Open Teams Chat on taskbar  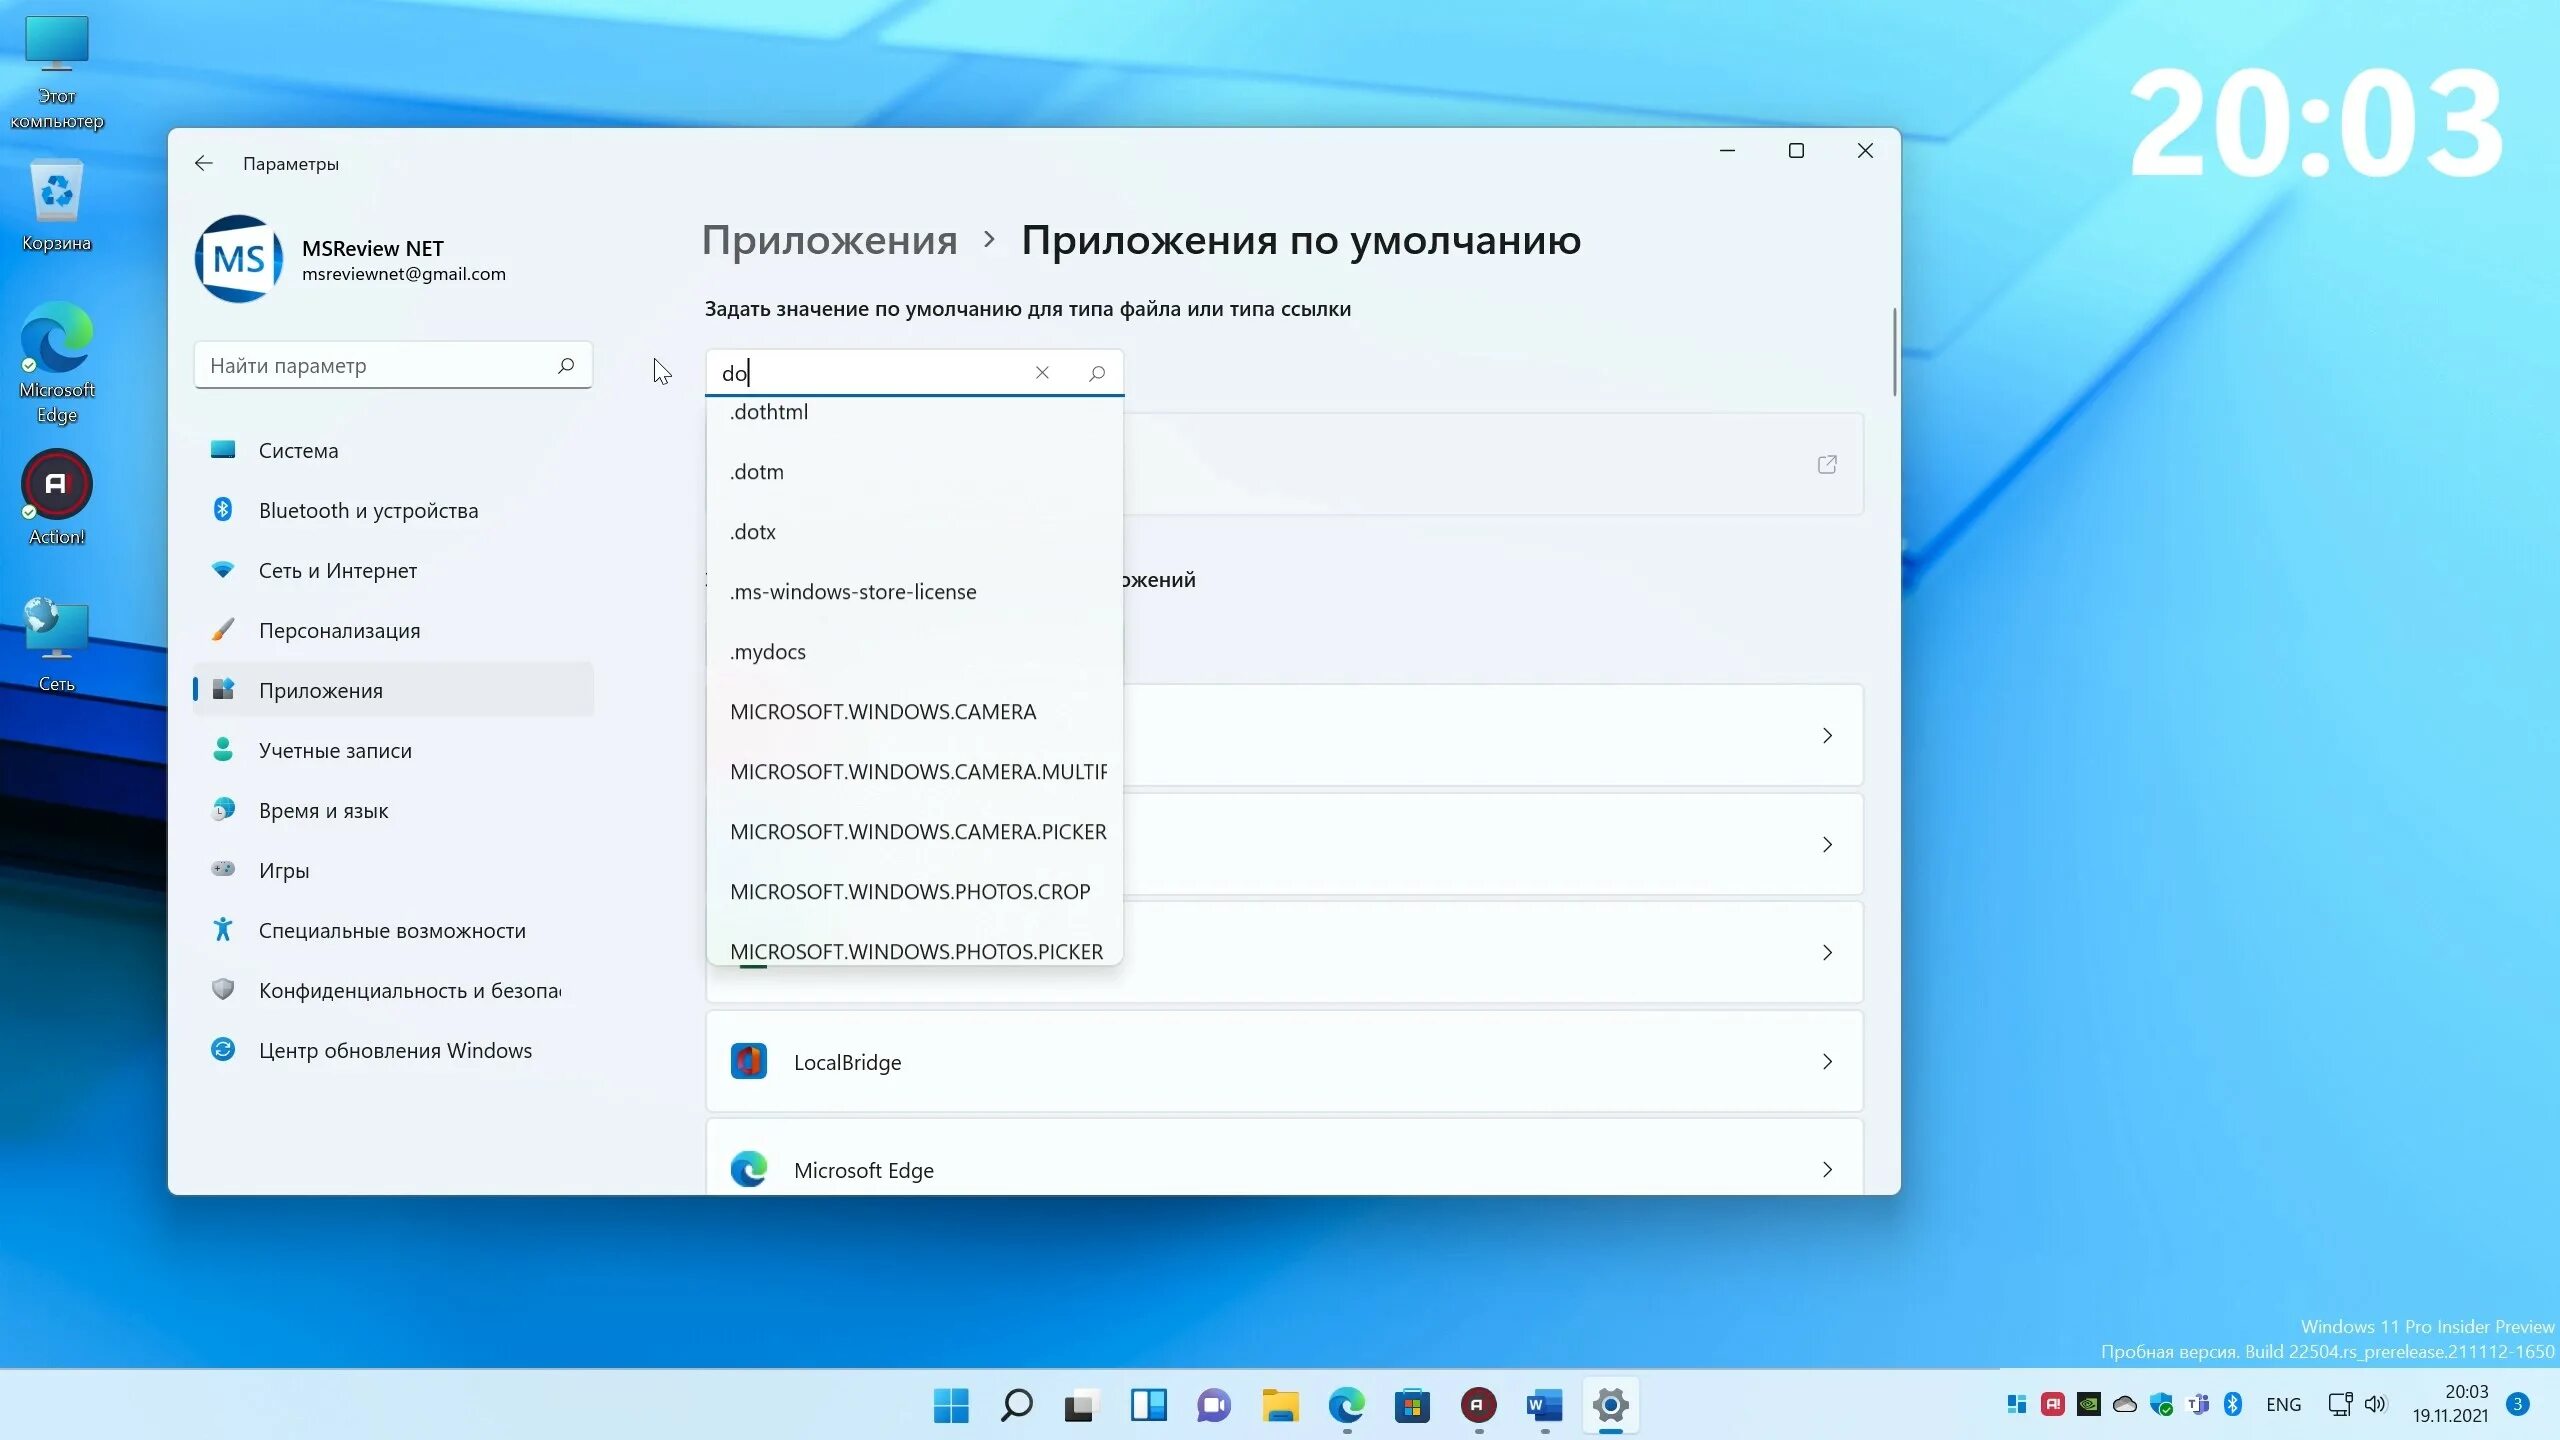pyautogui.click(x=1214, y=1405)
